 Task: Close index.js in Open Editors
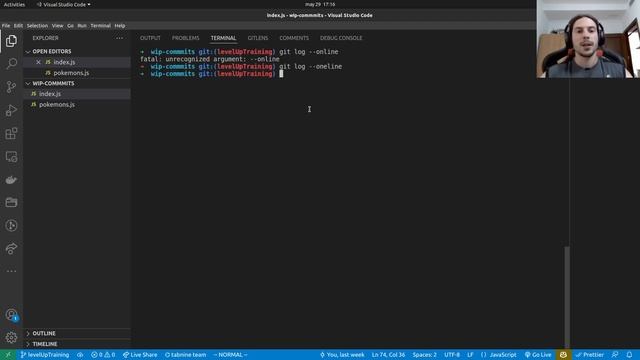(38, 62)
